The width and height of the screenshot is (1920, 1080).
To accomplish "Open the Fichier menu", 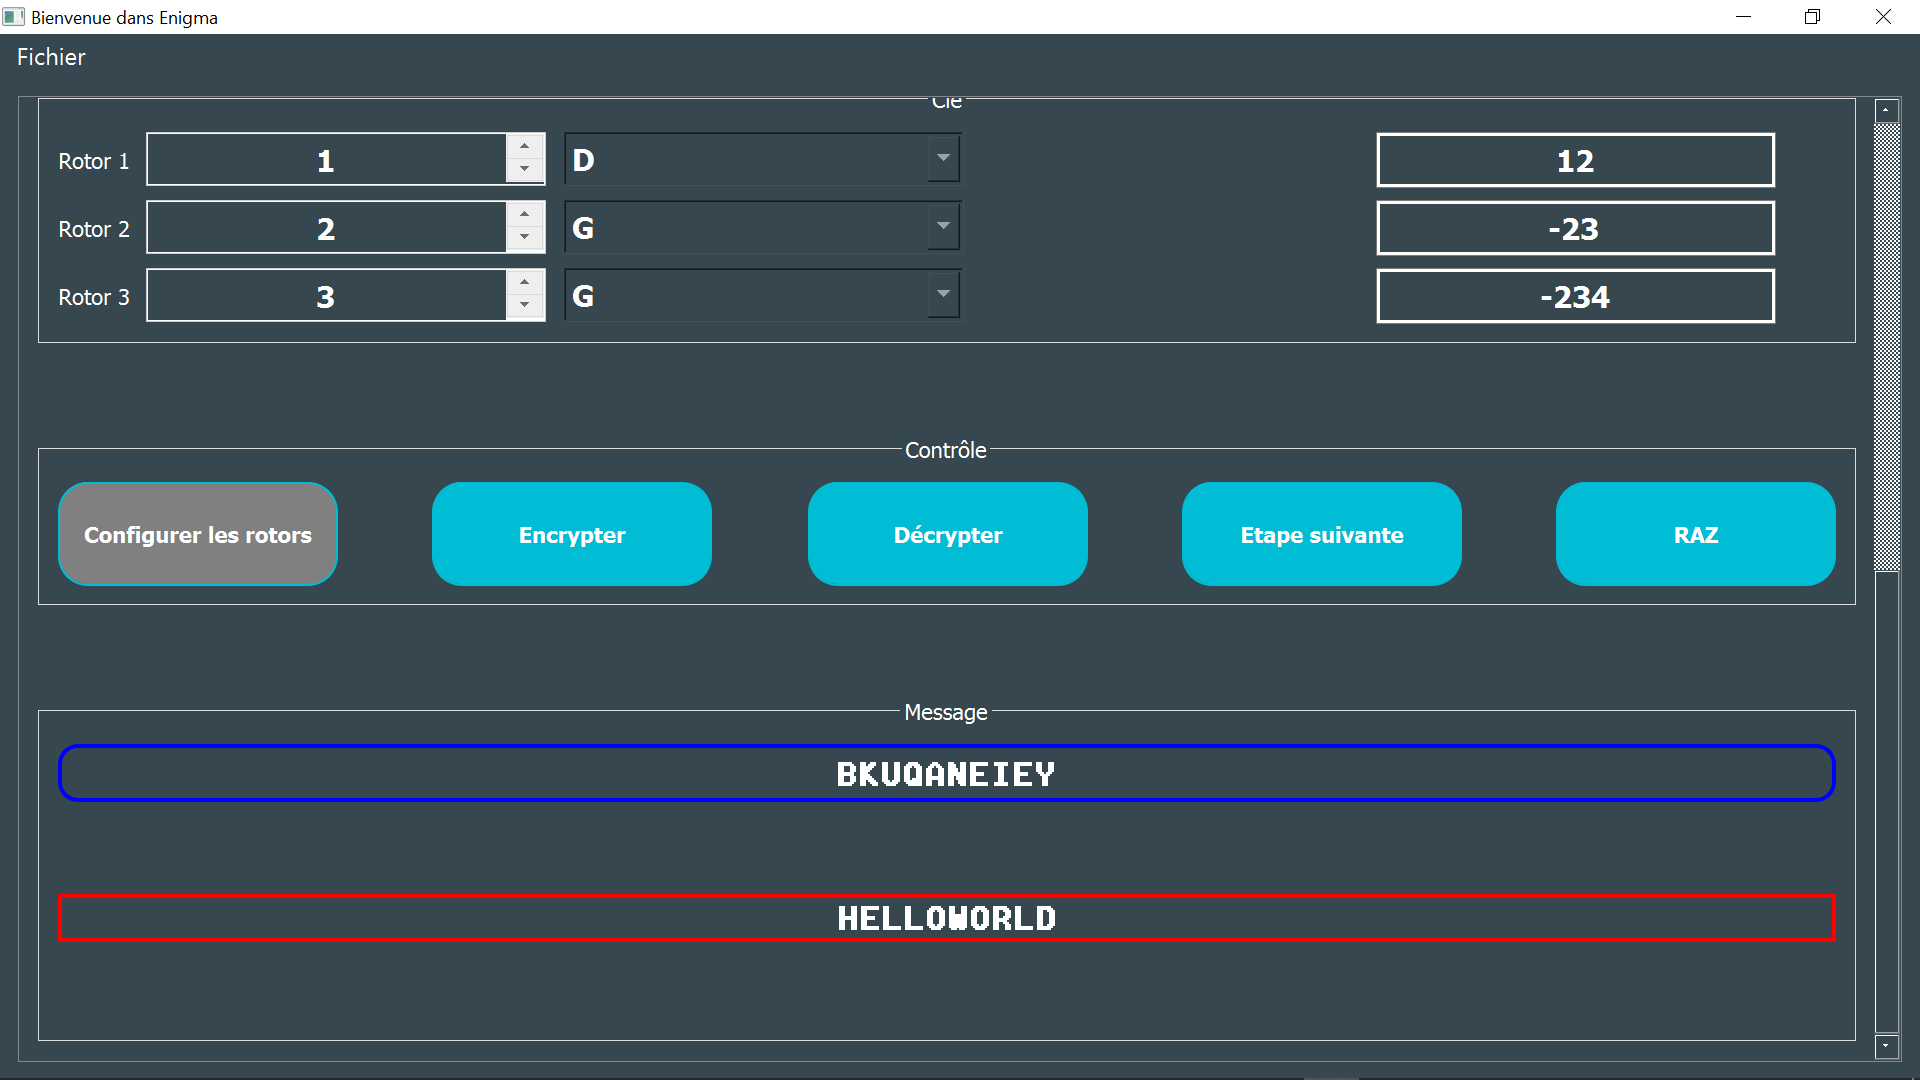I will click(50, 57).
